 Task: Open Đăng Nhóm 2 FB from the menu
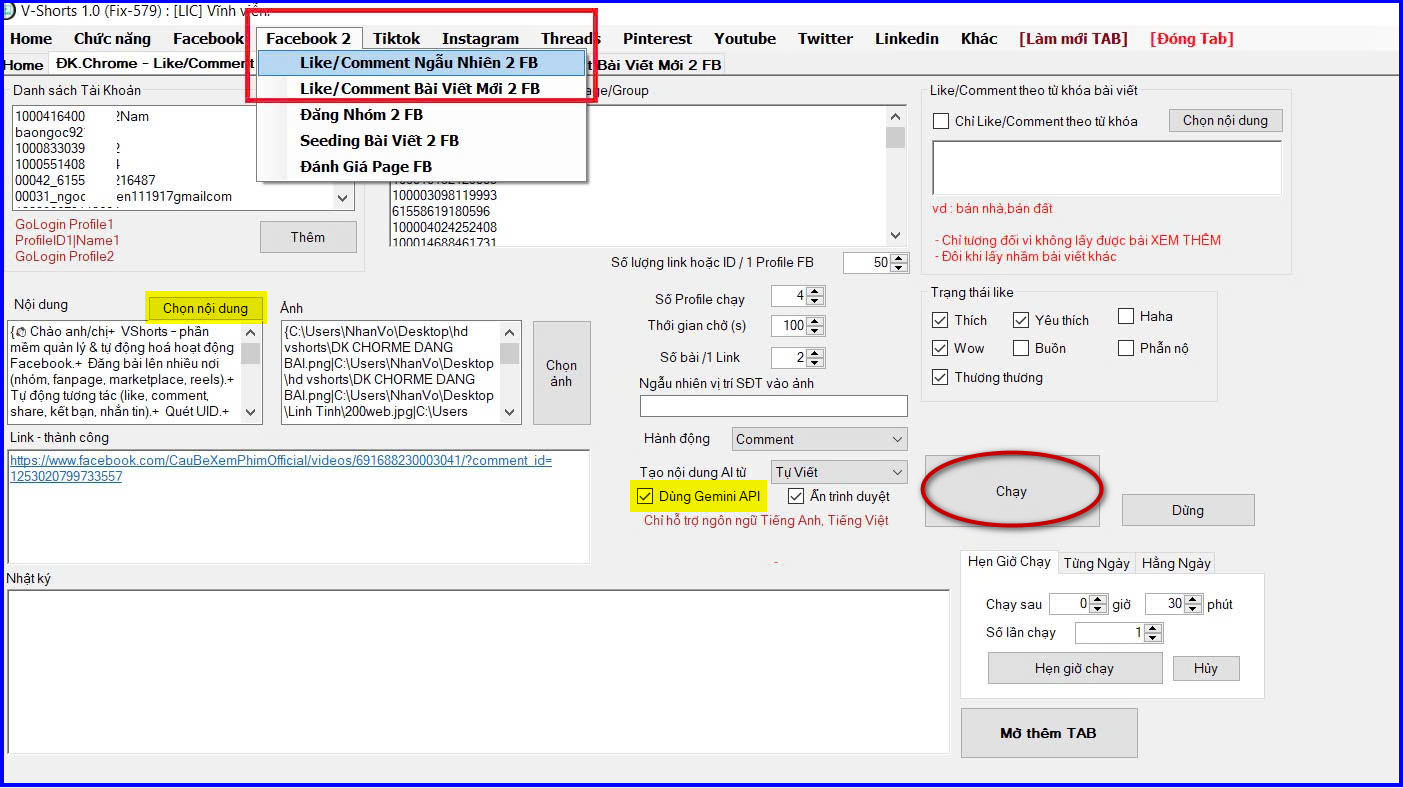(x=421, y=115)
